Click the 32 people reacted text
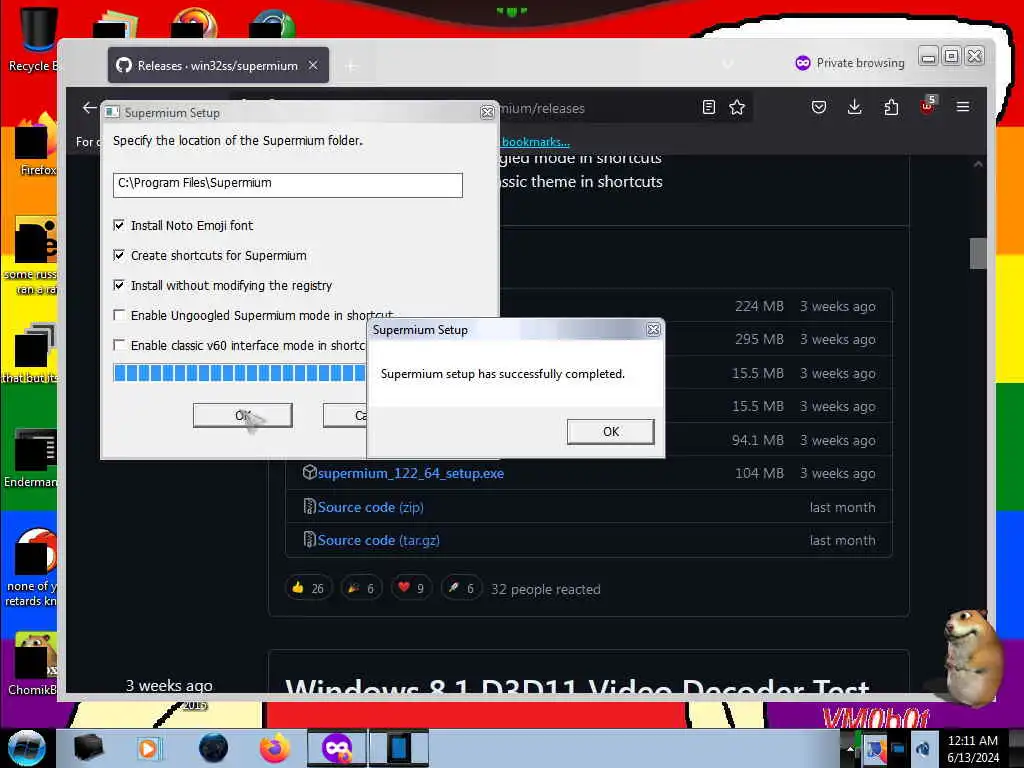1024x768 pixels. tap(545, 589)
